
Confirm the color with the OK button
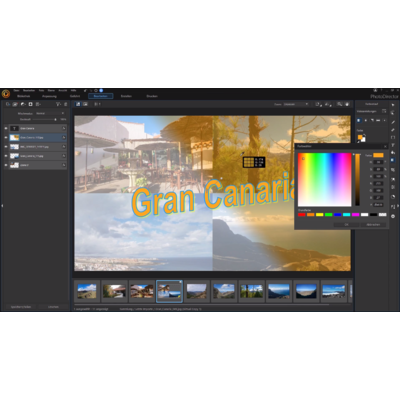347,225
